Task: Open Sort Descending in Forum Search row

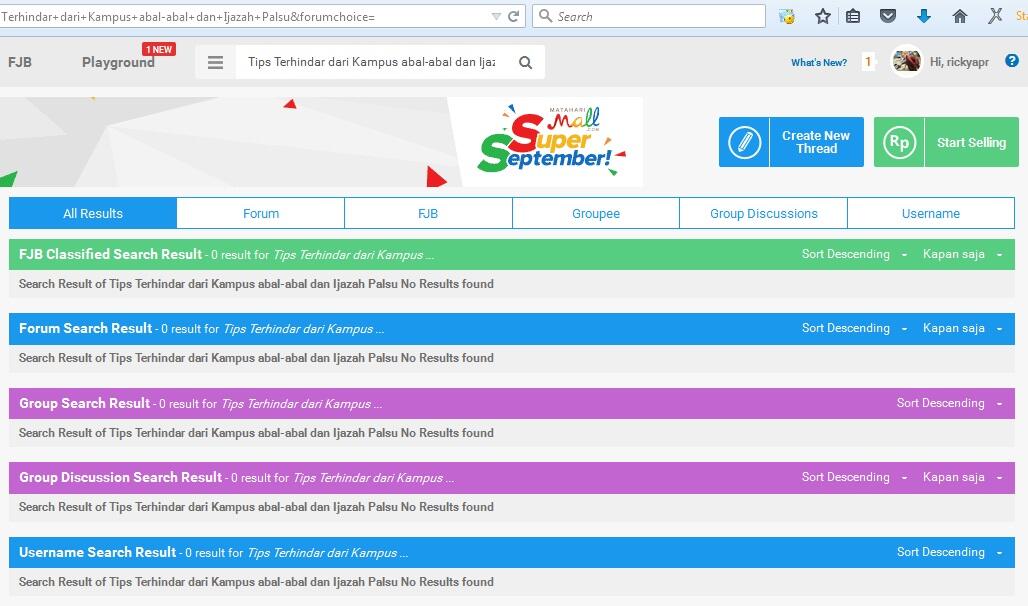Action: click(x=854, y=328)
